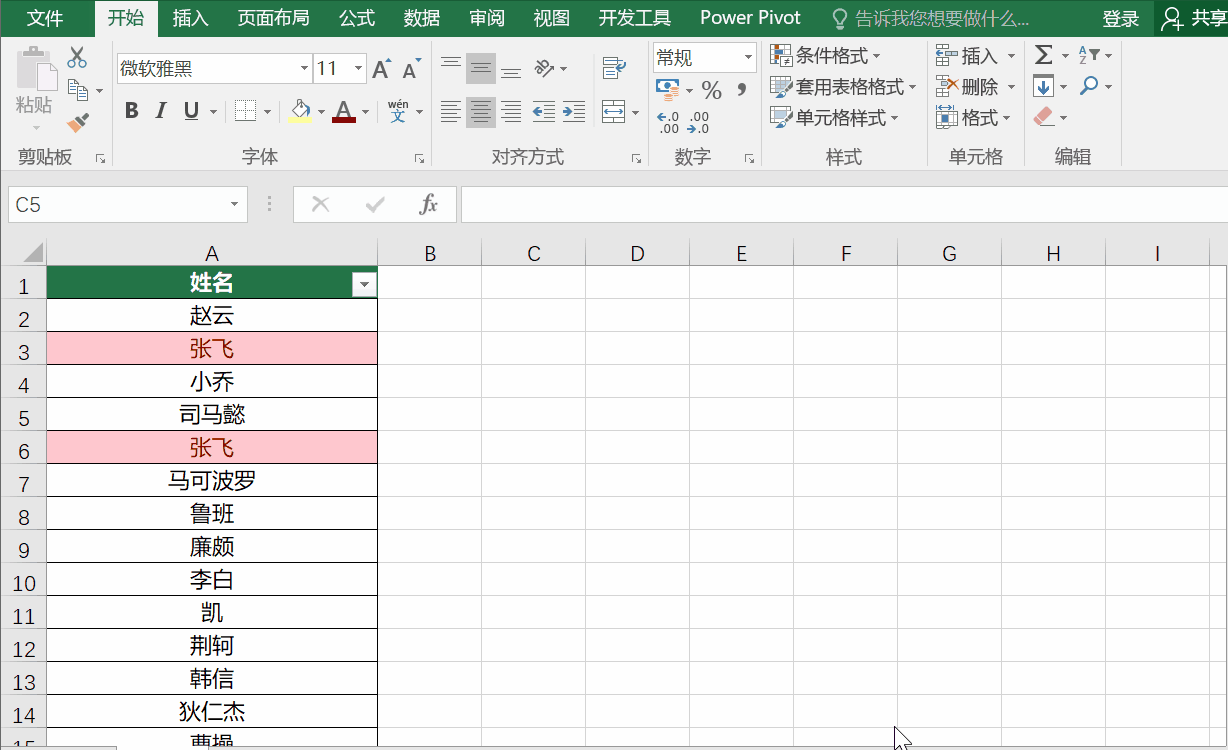Click the Insert Function fx icon
1228x750 pixels.
pos(429,204)
